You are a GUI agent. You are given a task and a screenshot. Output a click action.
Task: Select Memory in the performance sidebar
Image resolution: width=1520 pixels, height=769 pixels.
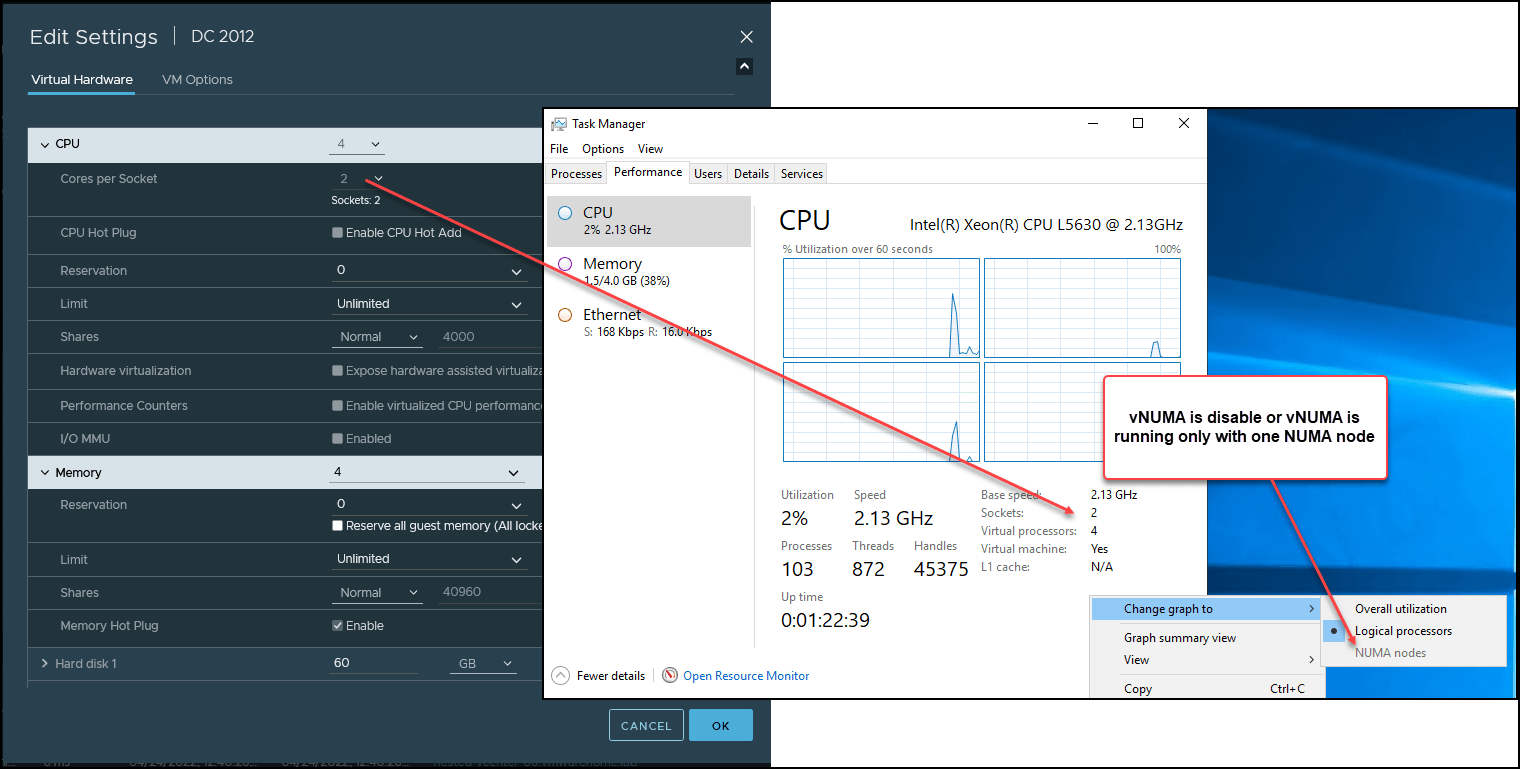click(x=649, y=272)
